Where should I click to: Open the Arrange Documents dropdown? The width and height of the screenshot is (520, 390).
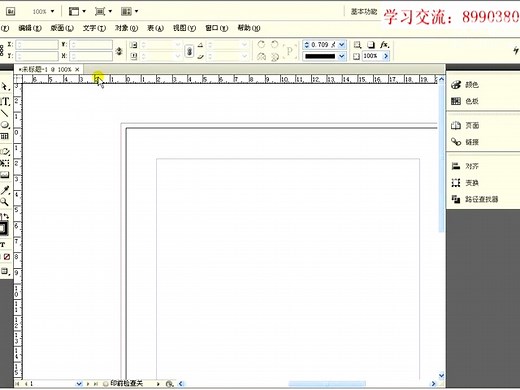[x=129, y=12]
